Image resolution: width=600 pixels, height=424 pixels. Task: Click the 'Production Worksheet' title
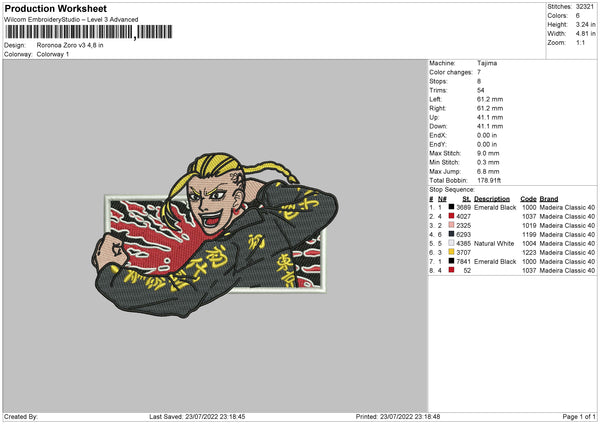click(55, 8)
